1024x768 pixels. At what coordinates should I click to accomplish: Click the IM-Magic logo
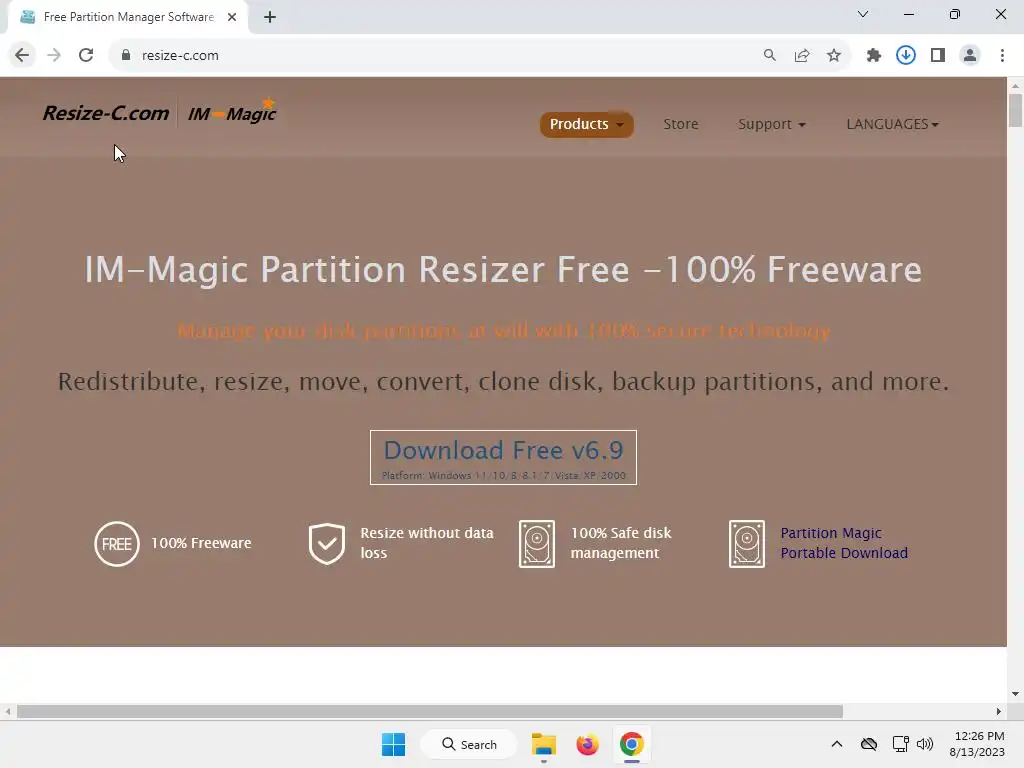pyautogui.click(x=232, y=111)
